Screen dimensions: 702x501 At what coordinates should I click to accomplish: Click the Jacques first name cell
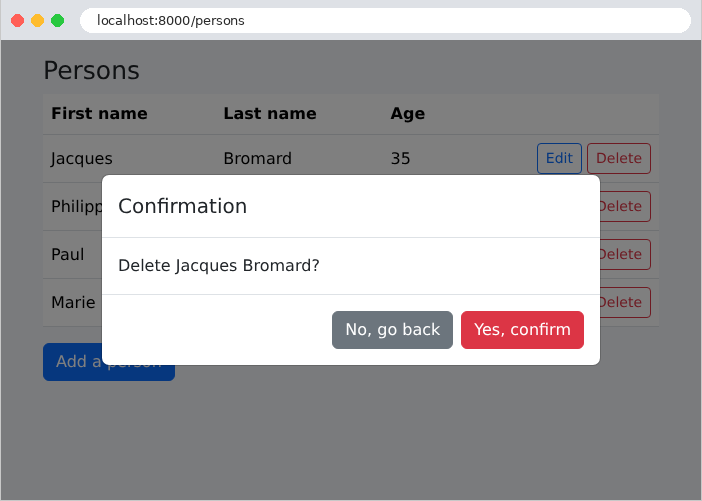point(81,158)
